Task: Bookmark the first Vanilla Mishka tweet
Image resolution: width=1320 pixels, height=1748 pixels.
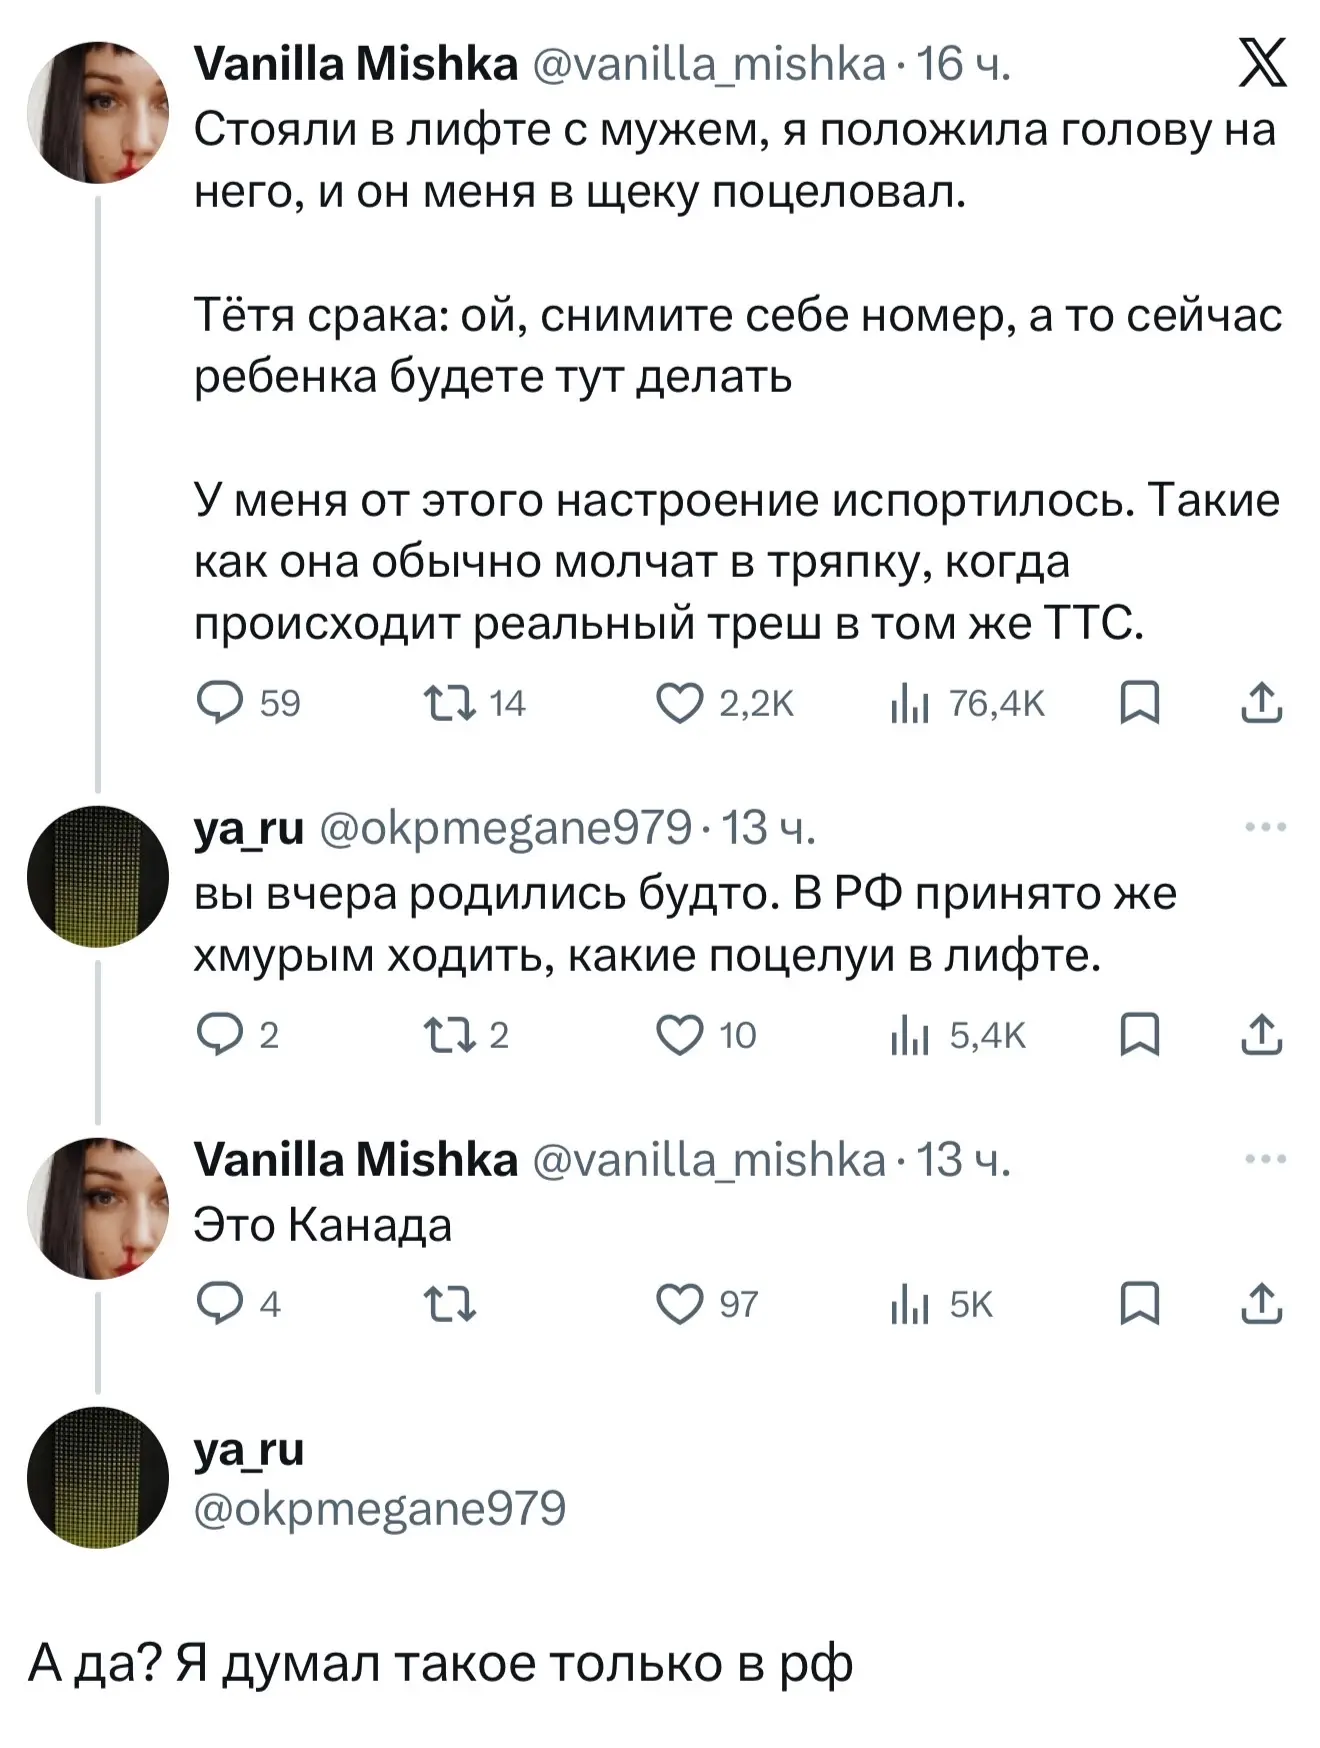Action: click(x=1139, y=703)
